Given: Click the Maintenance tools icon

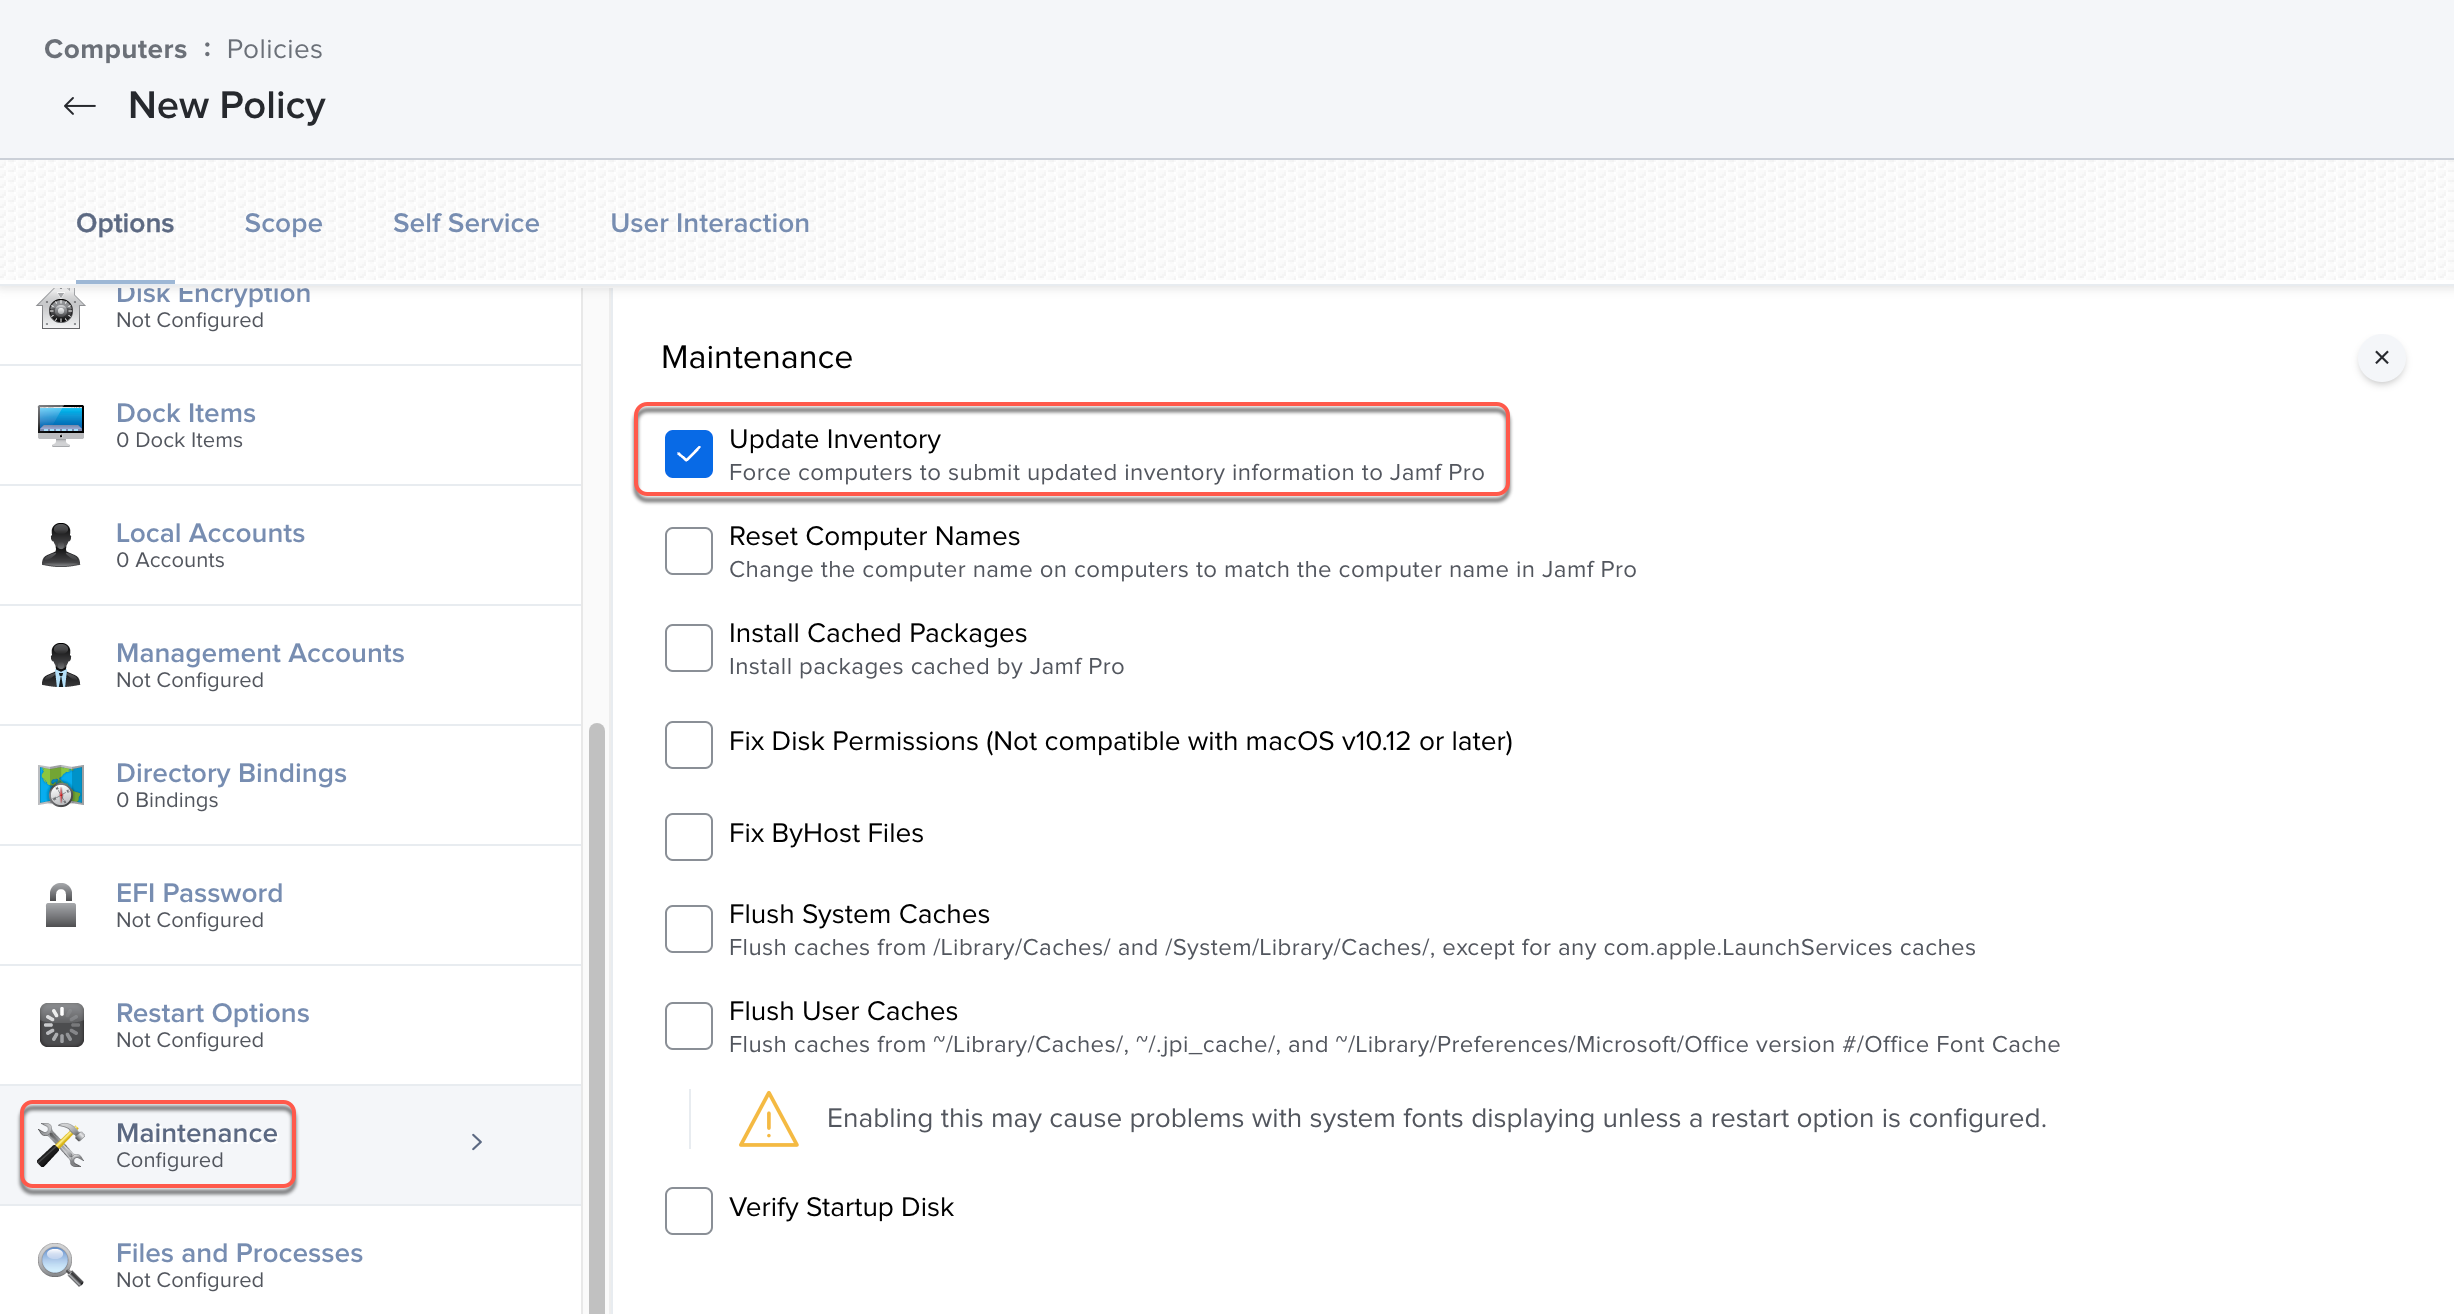Looking at the screenshot, I should point(61,1145).
